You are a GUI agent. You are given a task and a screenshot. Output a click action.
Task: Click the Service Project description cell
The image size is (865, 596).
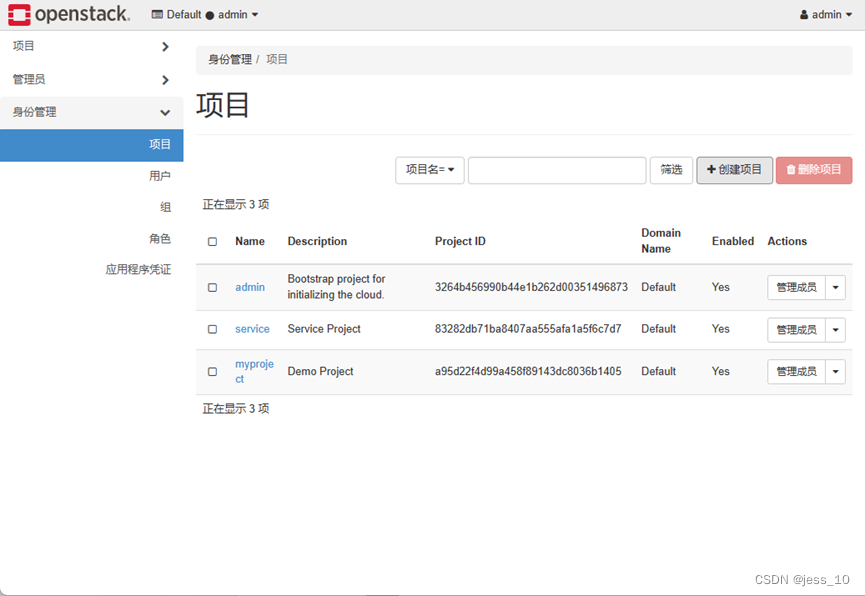pyautogui.click(x=324, y=329)
